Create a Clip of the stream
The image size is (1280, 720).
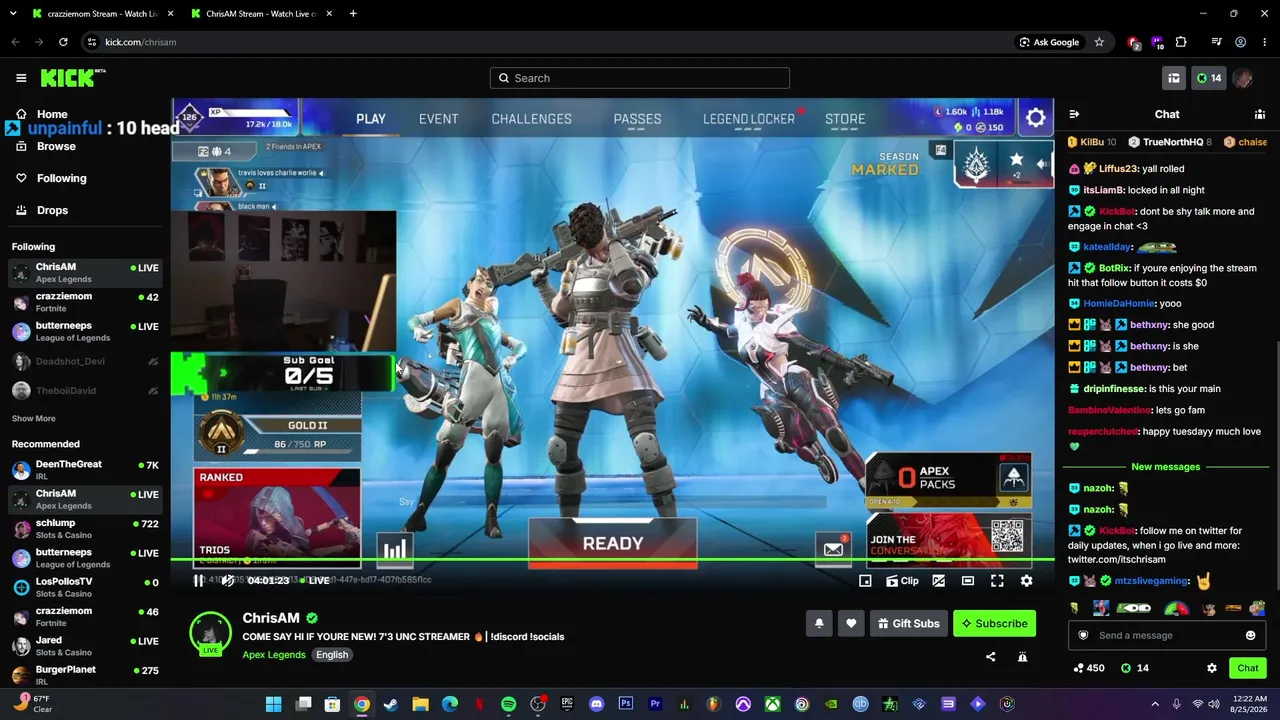tap(902, 580)
